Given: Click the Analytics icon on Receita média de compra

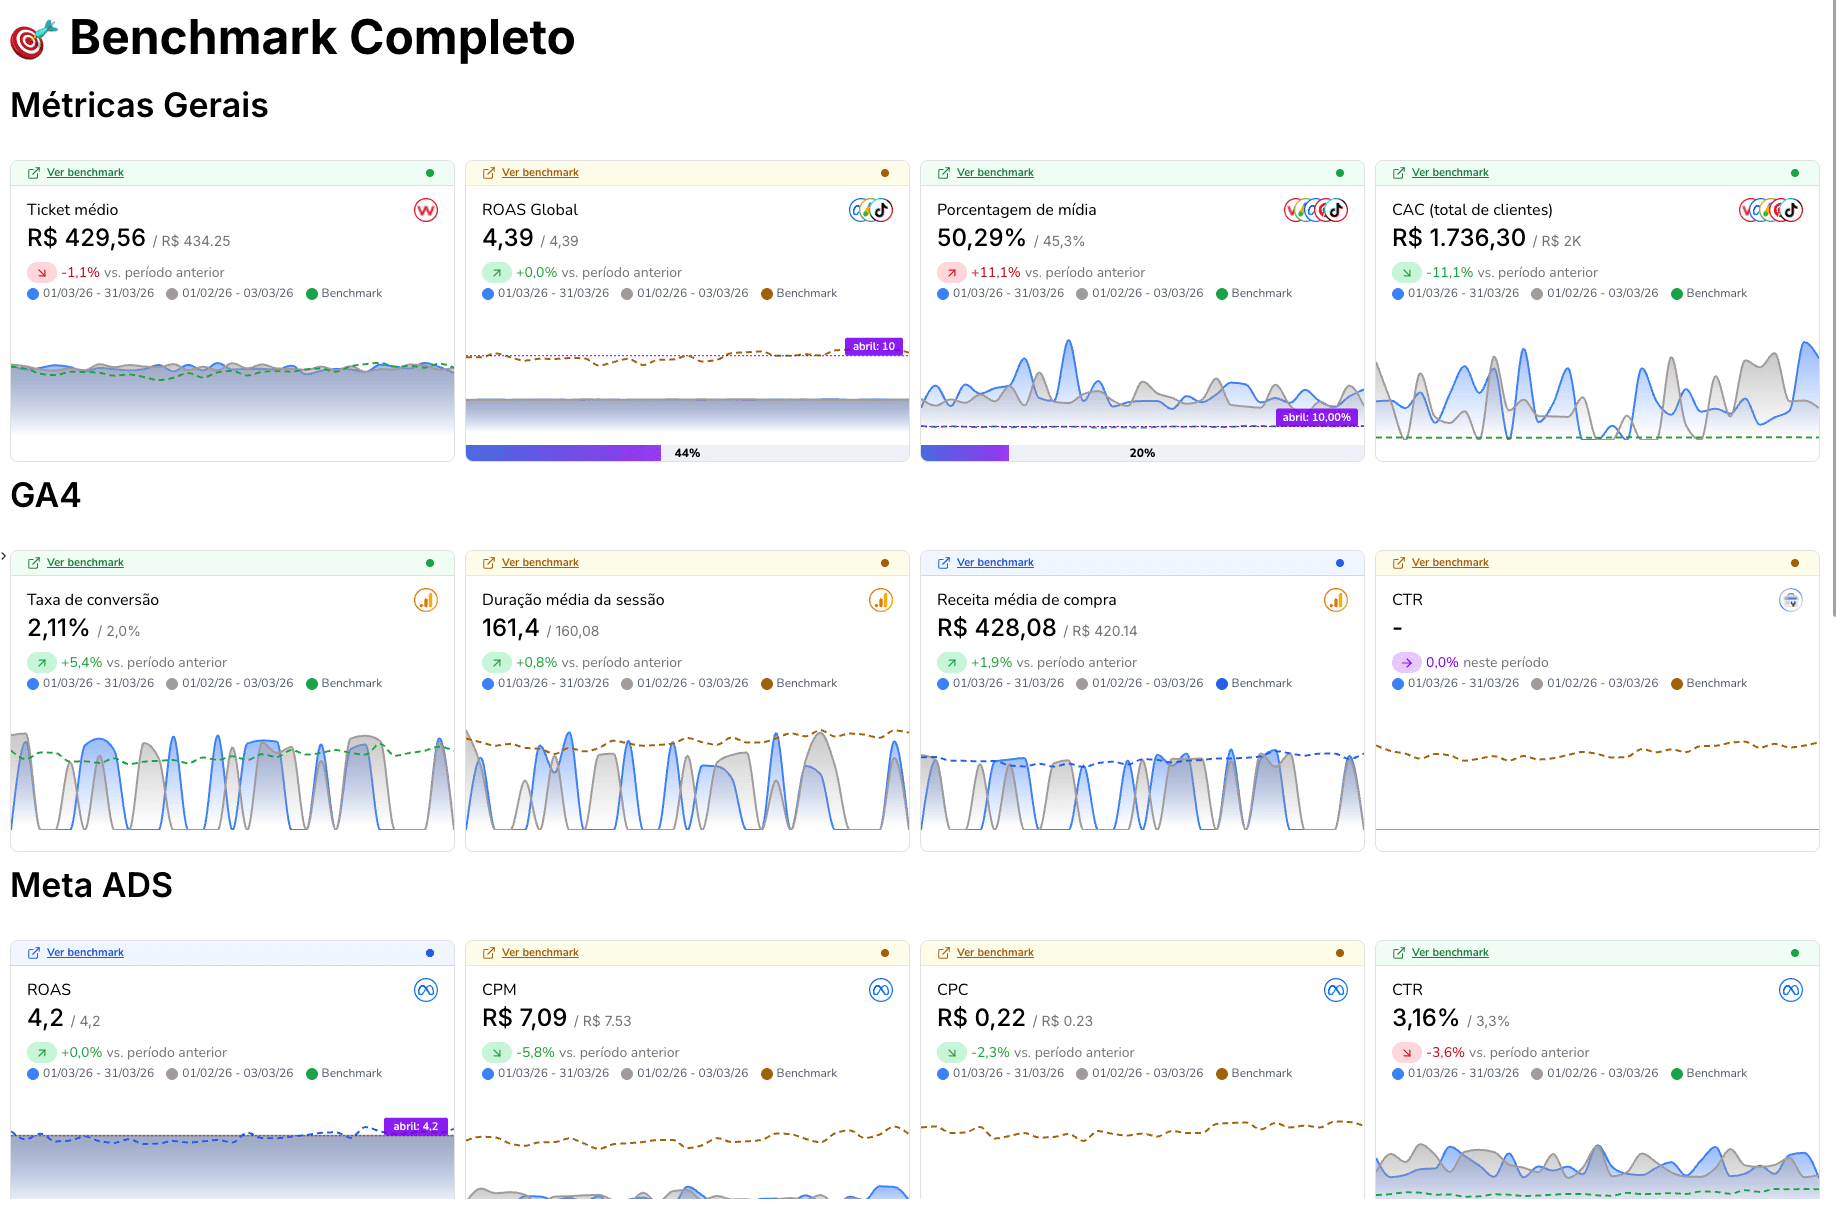Looking at the screenshot, I should click(x=1336, y=600).
